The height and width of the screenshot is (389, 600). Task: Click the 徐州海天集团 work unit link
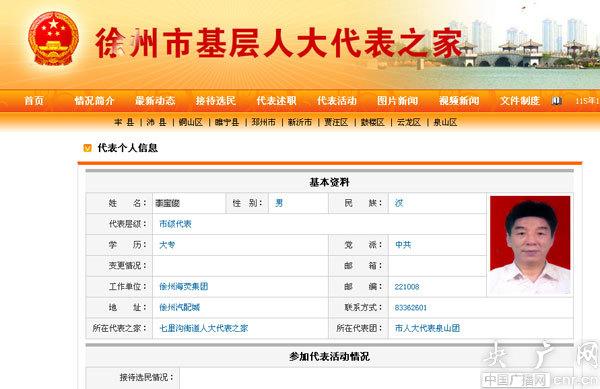(184, 286)
